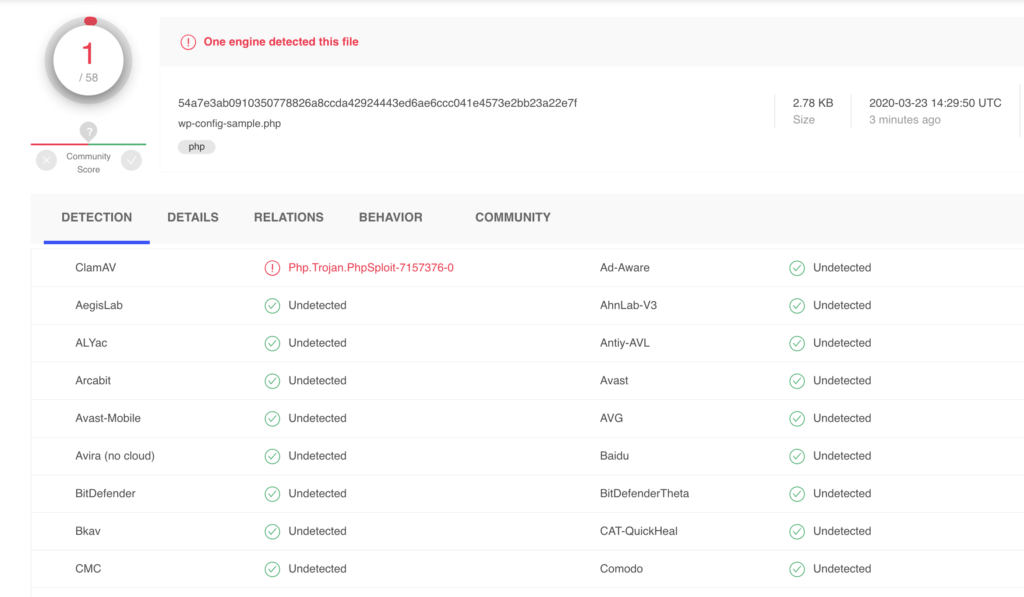Screen dimensions: 1024x597
Task: Open the Detection tab
Action: [x=97, y=218]
